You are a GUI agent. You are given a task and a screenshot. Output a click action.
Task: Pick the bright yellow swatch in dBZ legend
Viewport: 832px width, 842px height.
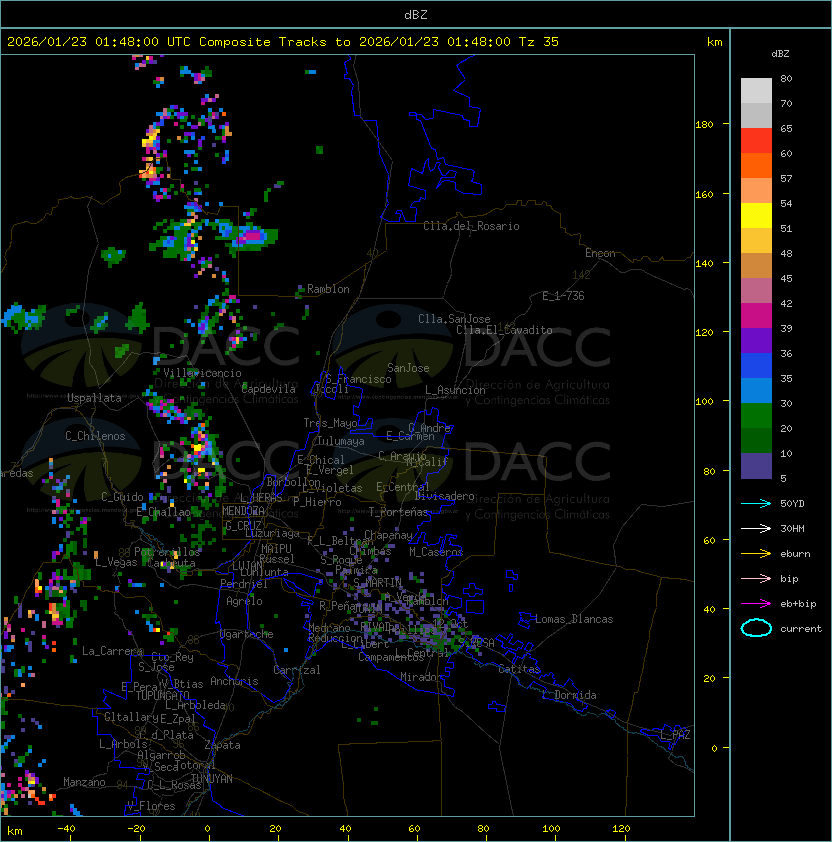756,216
